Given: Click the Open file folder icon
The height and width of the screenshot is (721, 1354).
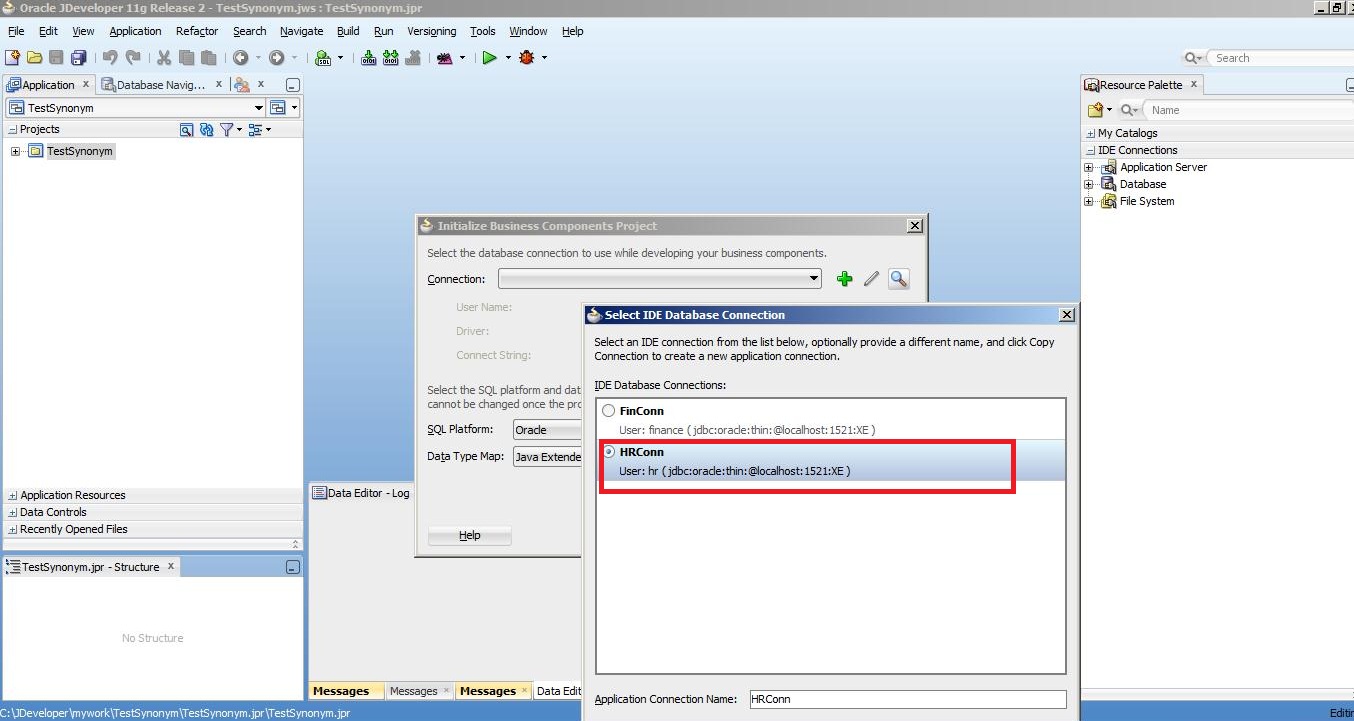Looking at the screenshot, I should [35, 58].
